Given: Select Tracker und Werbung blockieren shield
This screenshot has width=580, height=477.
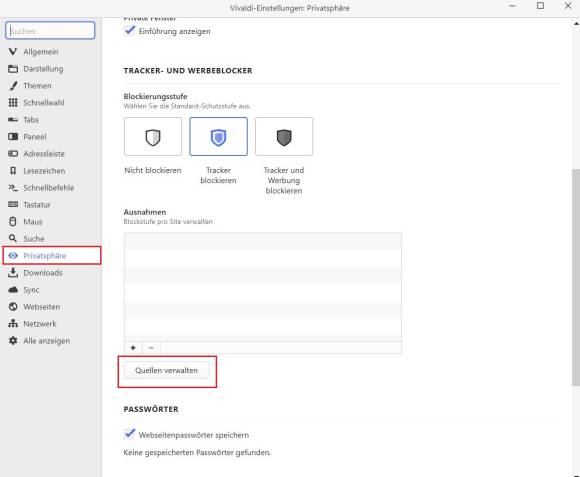Looking at the screenshot, I should pos(284,137).
